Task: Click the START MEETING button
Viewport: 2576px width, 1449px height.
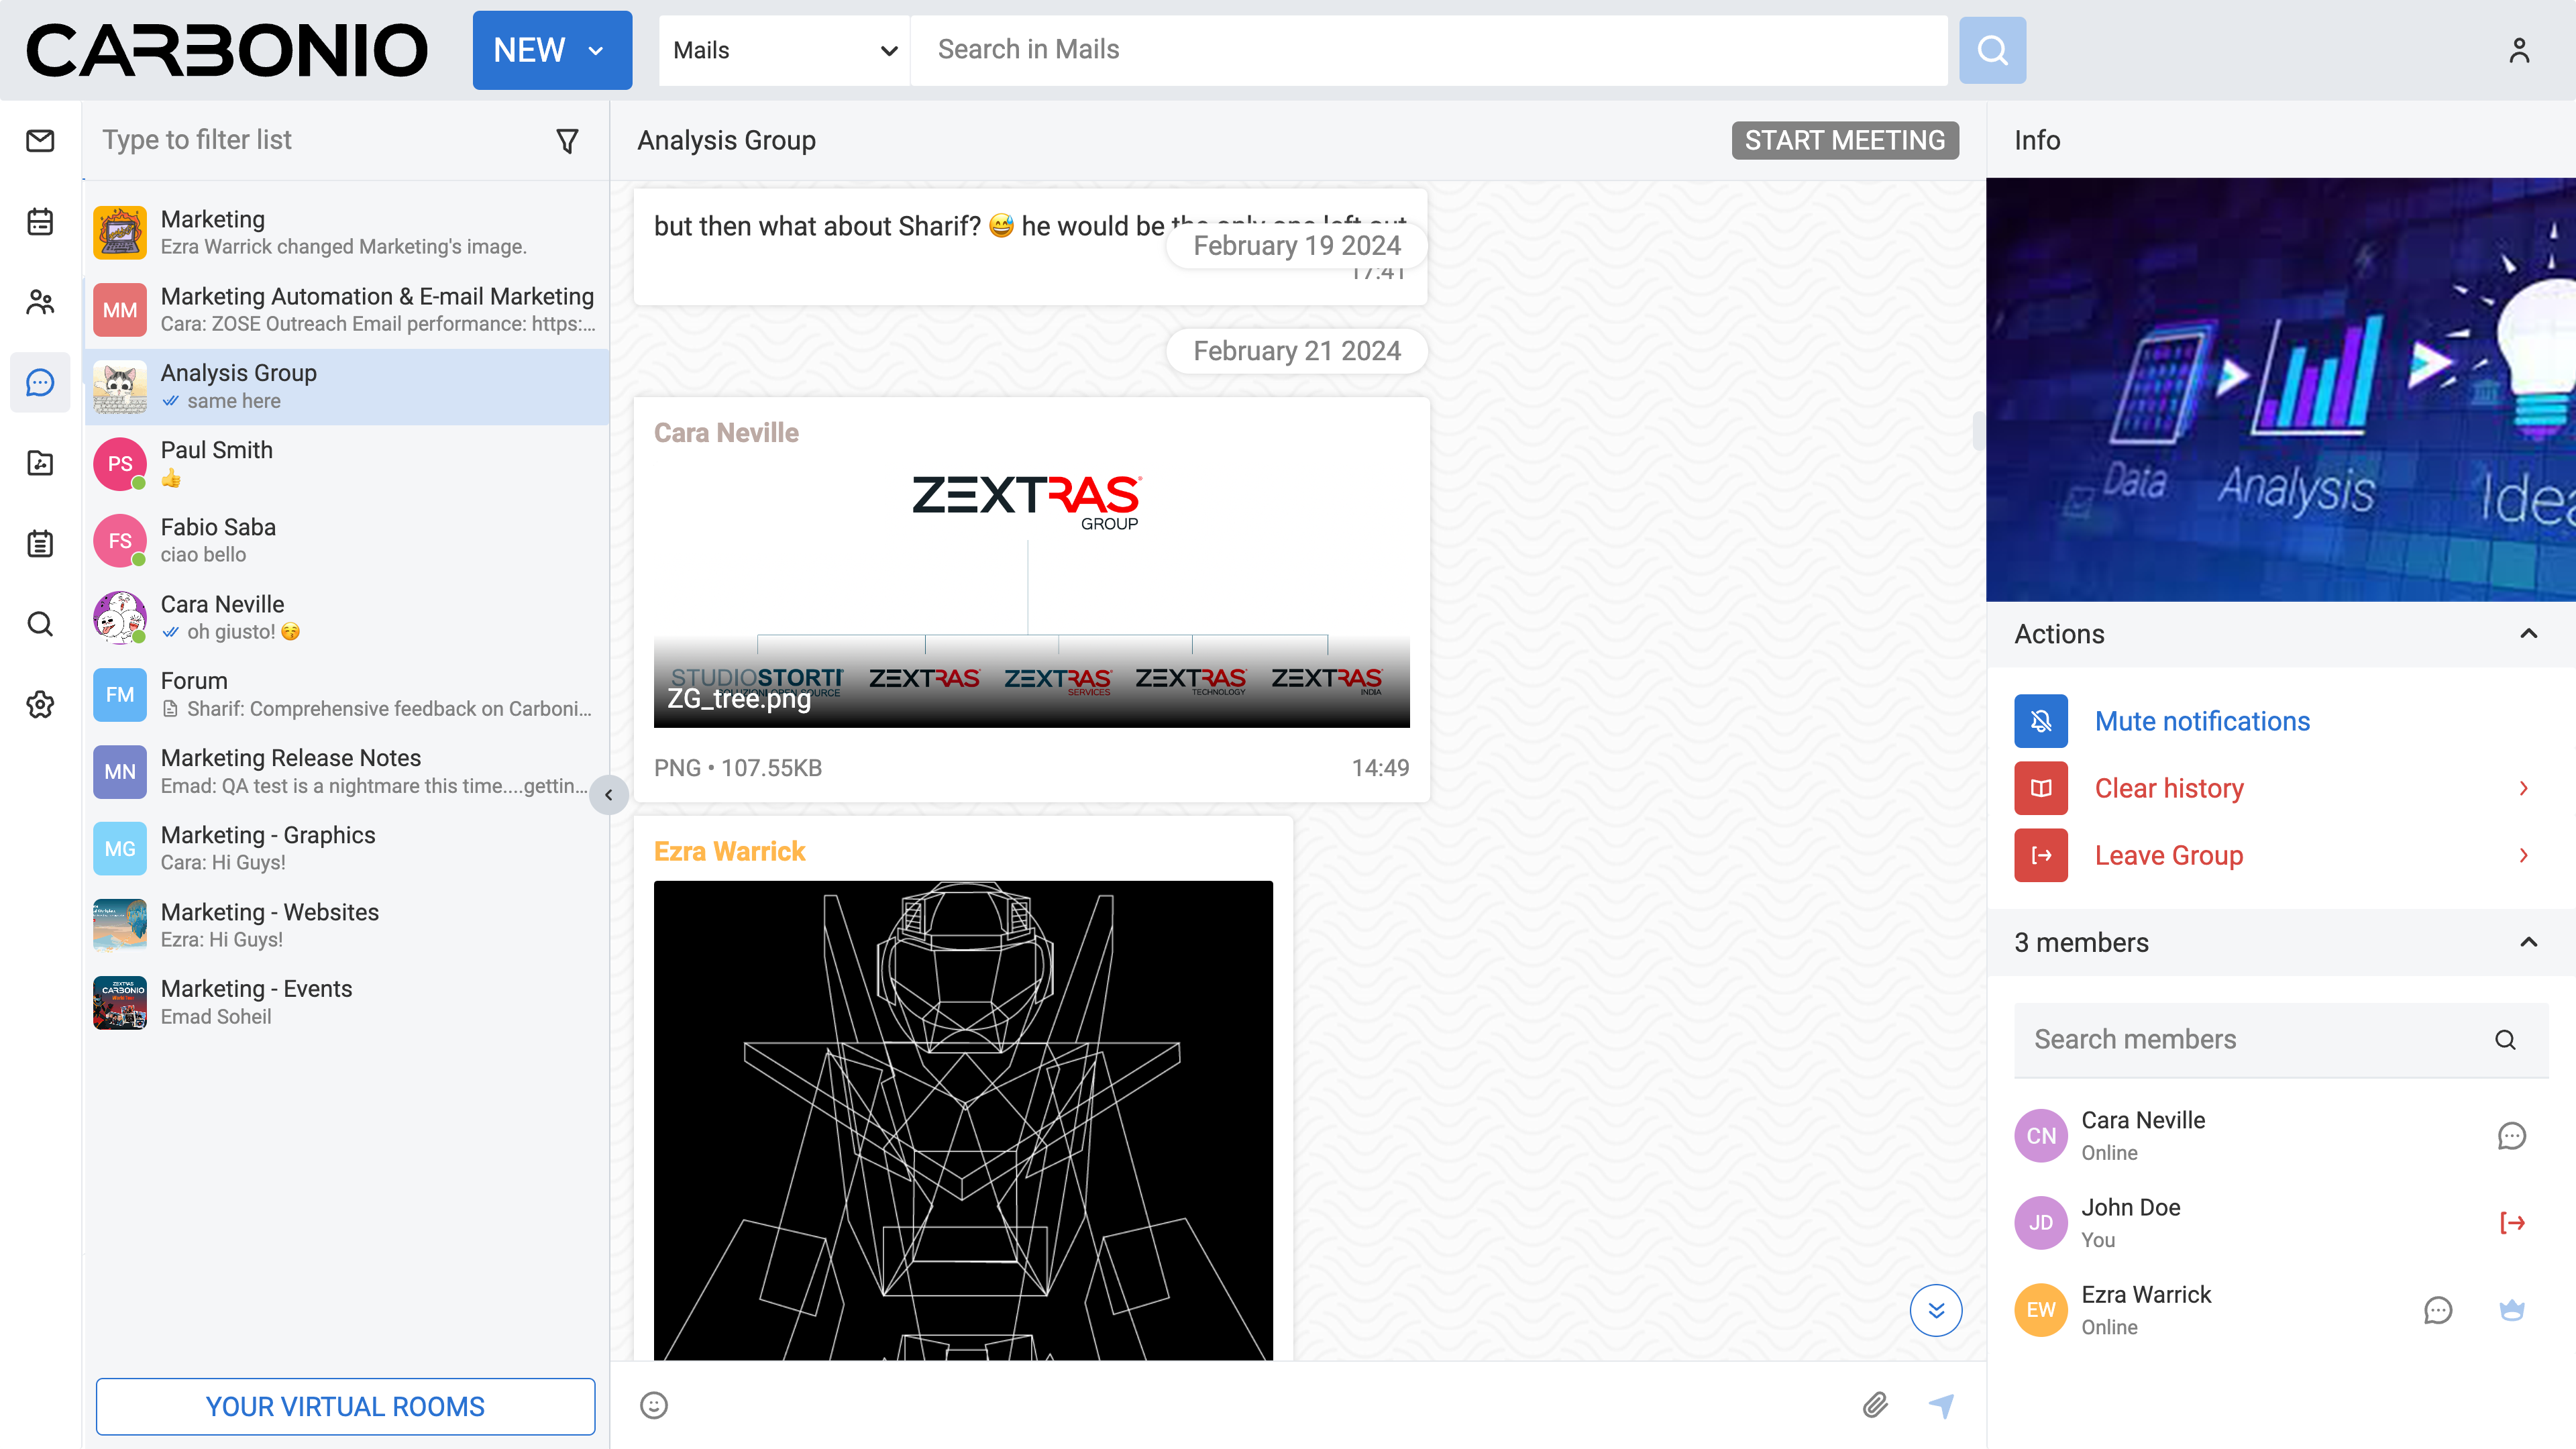Action: pos(1844,140)
